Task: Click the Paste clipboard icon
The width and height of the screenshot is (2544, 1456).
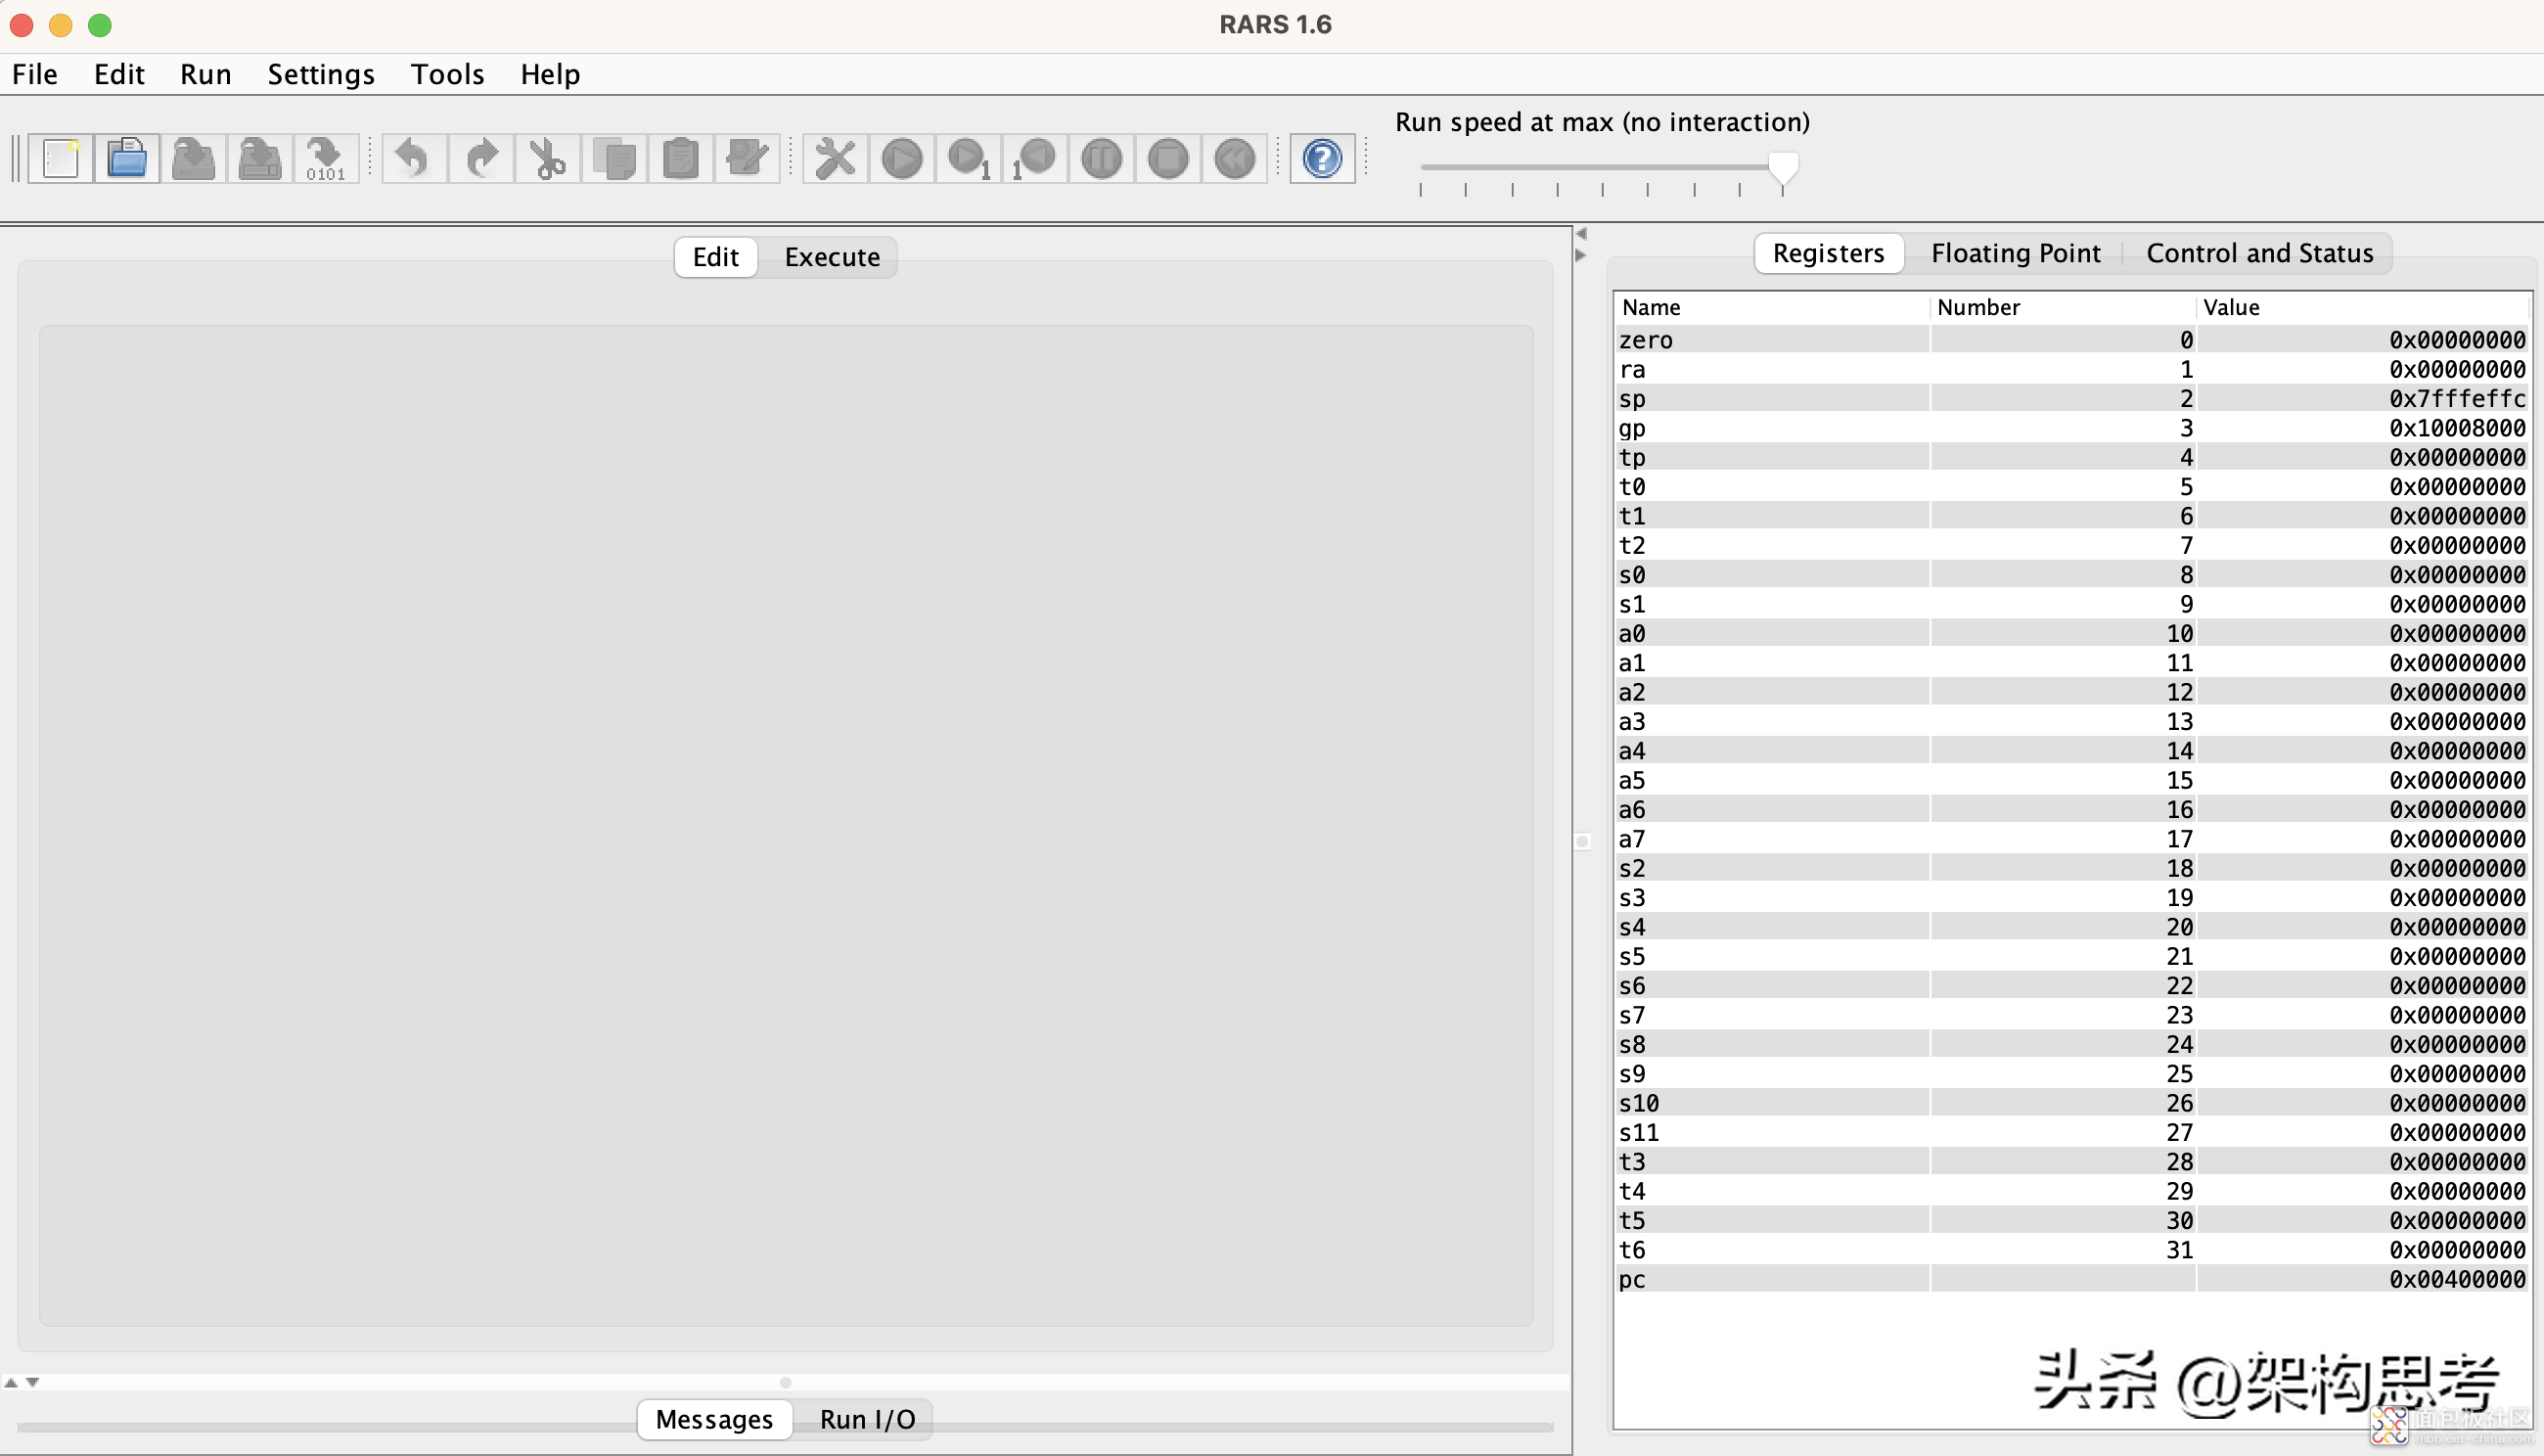Action: click(x=680, y=158)
